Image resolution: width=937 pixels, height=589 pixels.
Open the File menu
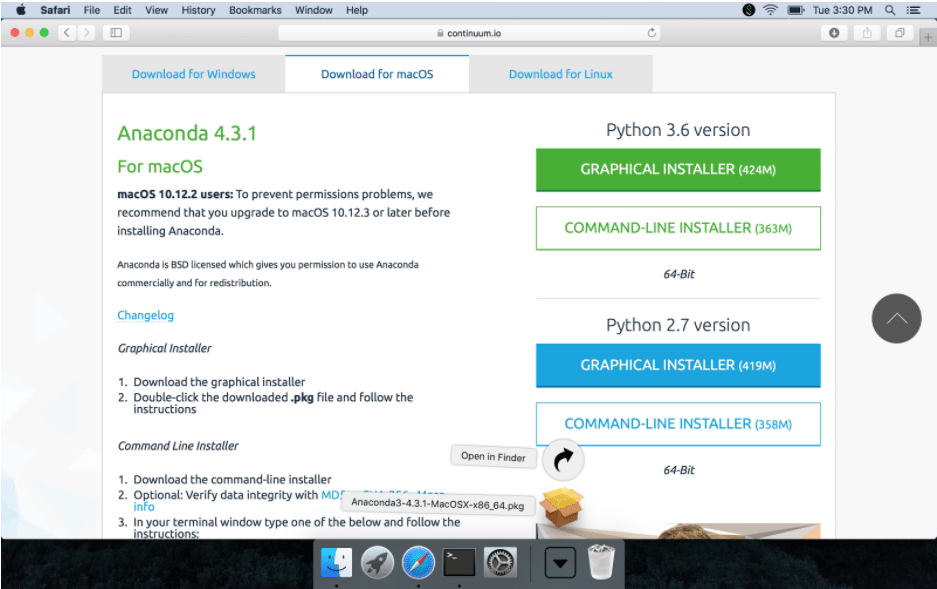[x=91, y=10]
